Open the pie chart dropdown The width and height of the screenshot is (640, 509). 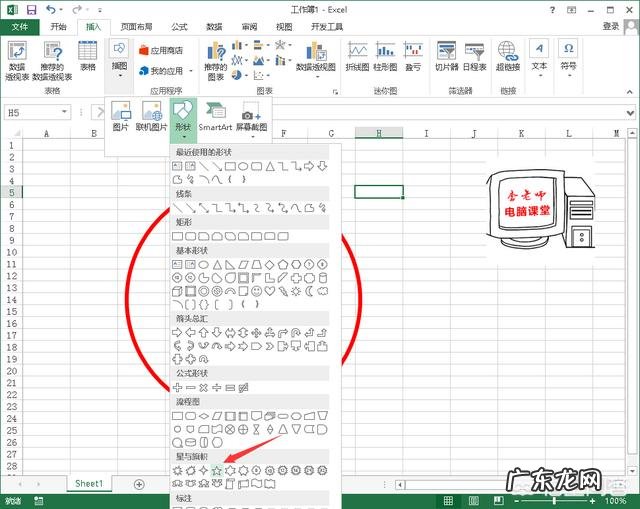(247, 76)
